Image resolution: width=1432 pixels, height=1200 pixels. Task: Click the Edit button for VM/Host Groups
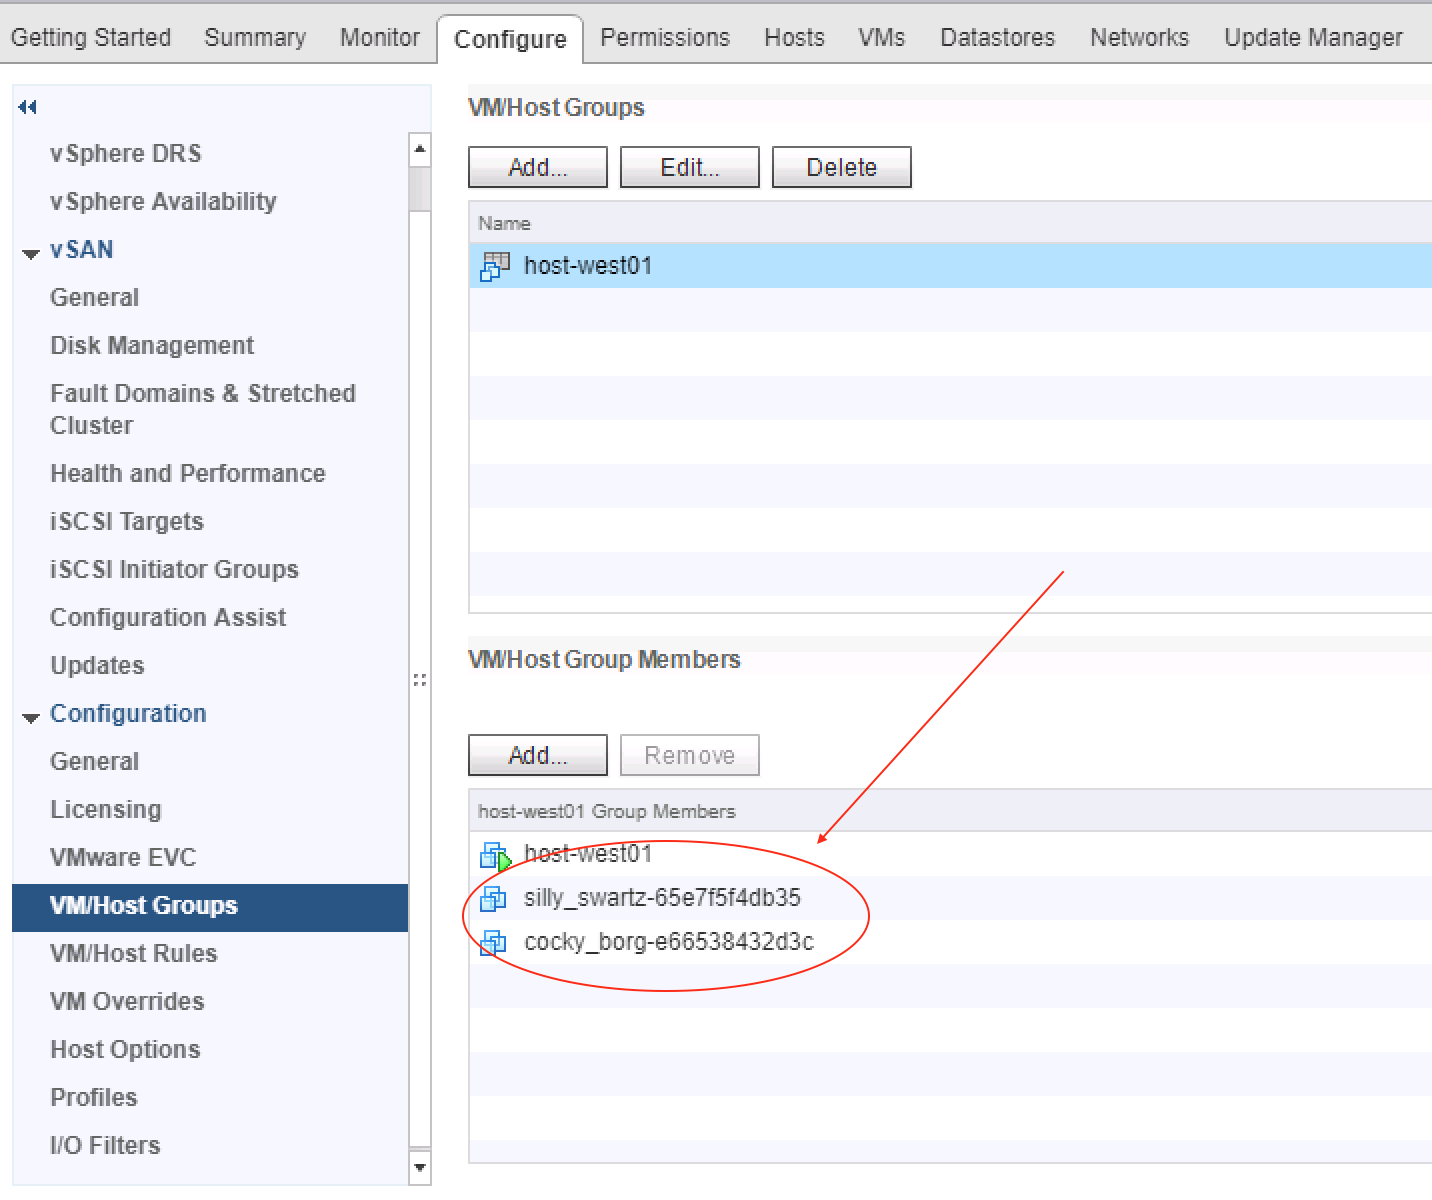689,167
